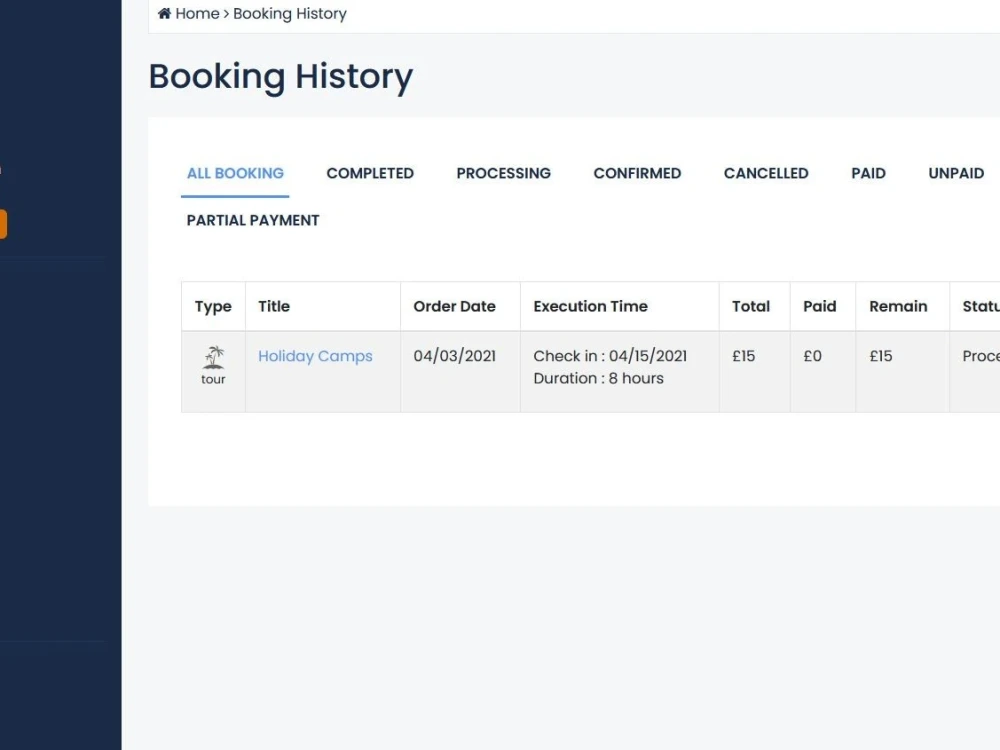The width and height of the screenshot is (1000, 750).
Task: Switch back to the ALL BOOKING tab
Action: tap(234, 173)
